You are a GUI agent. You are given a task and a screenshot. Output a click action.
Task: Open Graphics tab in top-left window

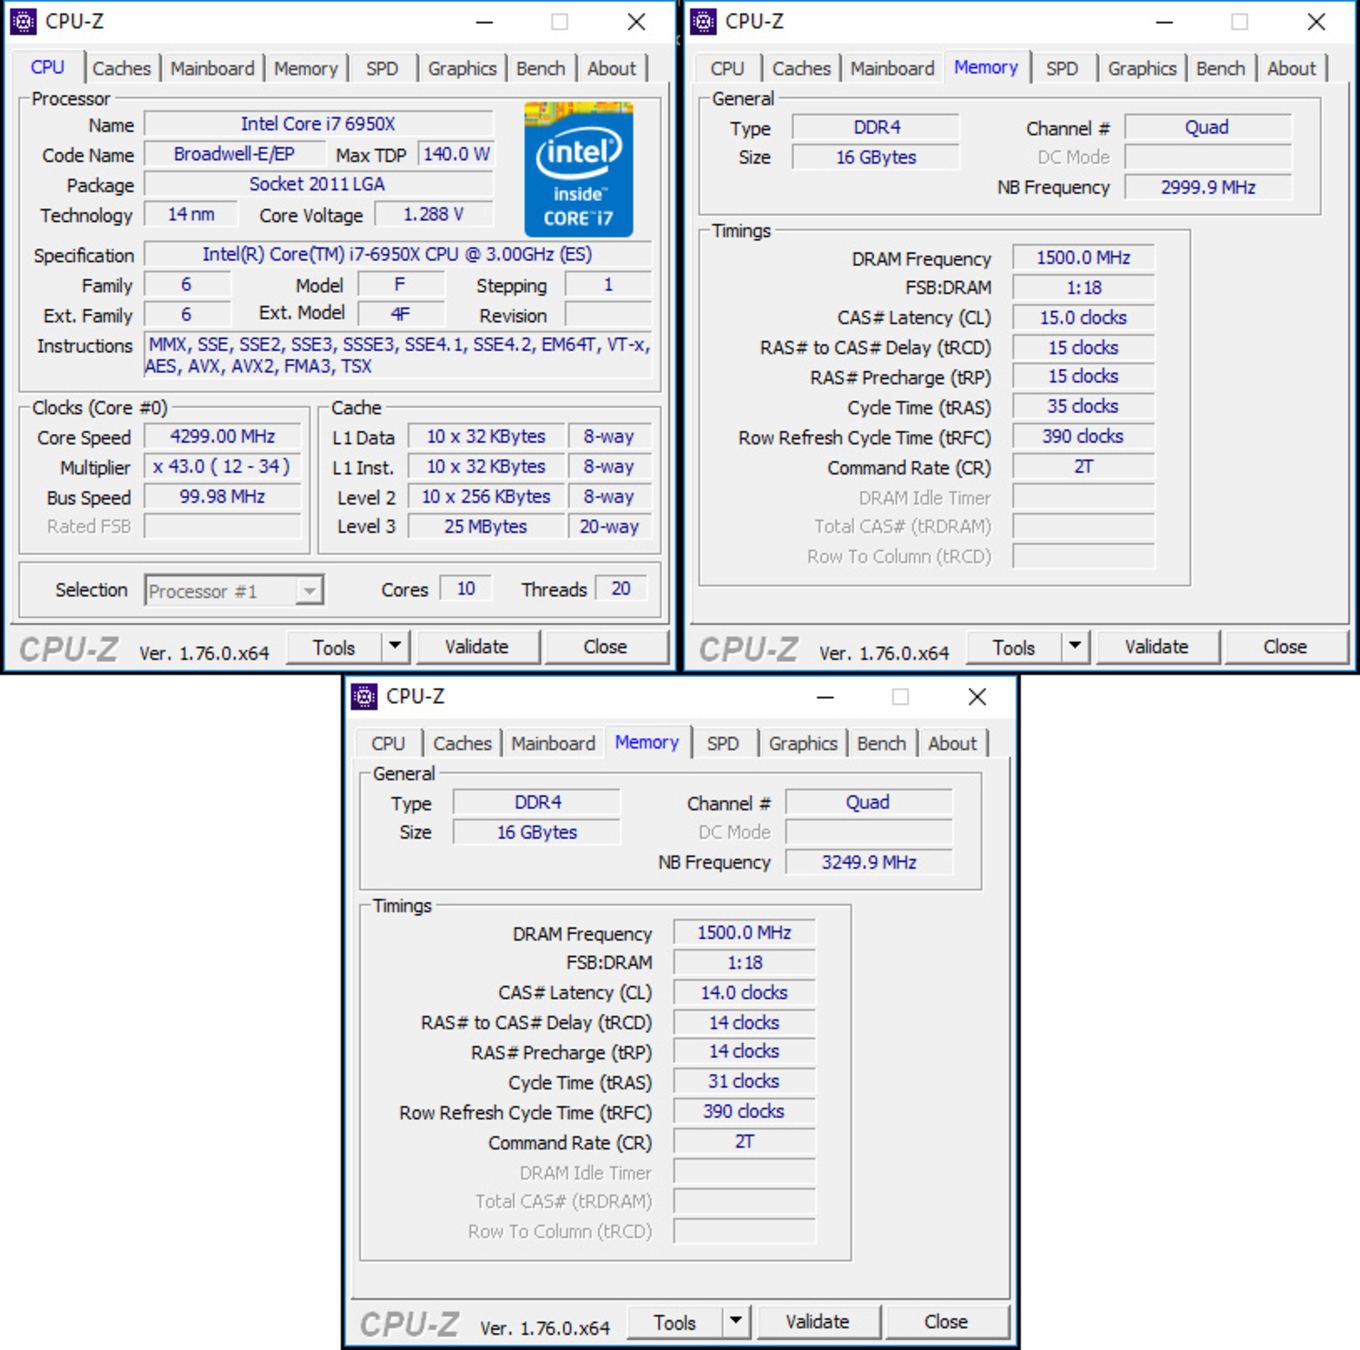tap(462, 68)
